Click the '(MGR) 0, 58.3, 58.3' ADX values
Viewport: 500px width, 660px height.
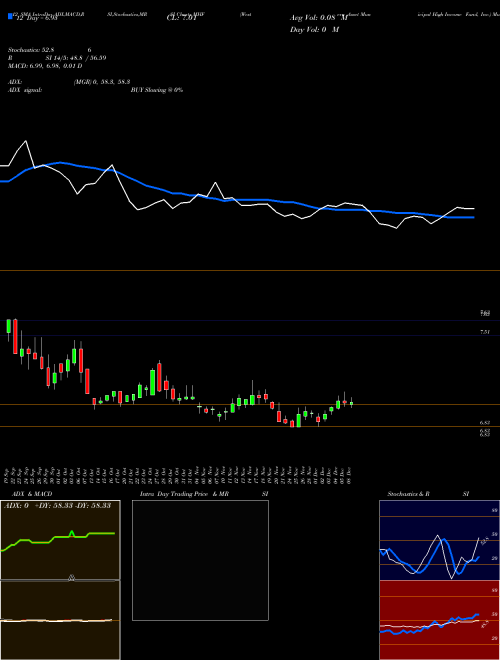coord(102,83)
